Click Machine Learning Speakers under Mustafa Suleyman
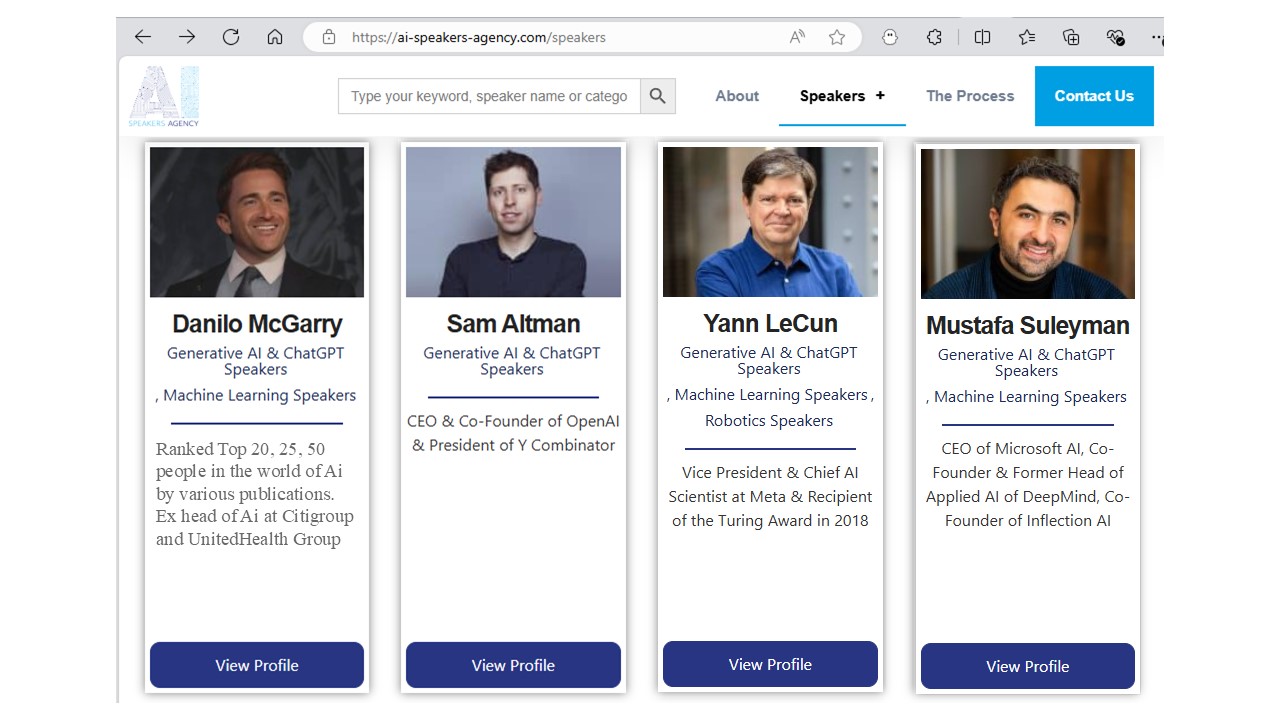This screenshot has width=1280, height=720. tap(1030, 396)
